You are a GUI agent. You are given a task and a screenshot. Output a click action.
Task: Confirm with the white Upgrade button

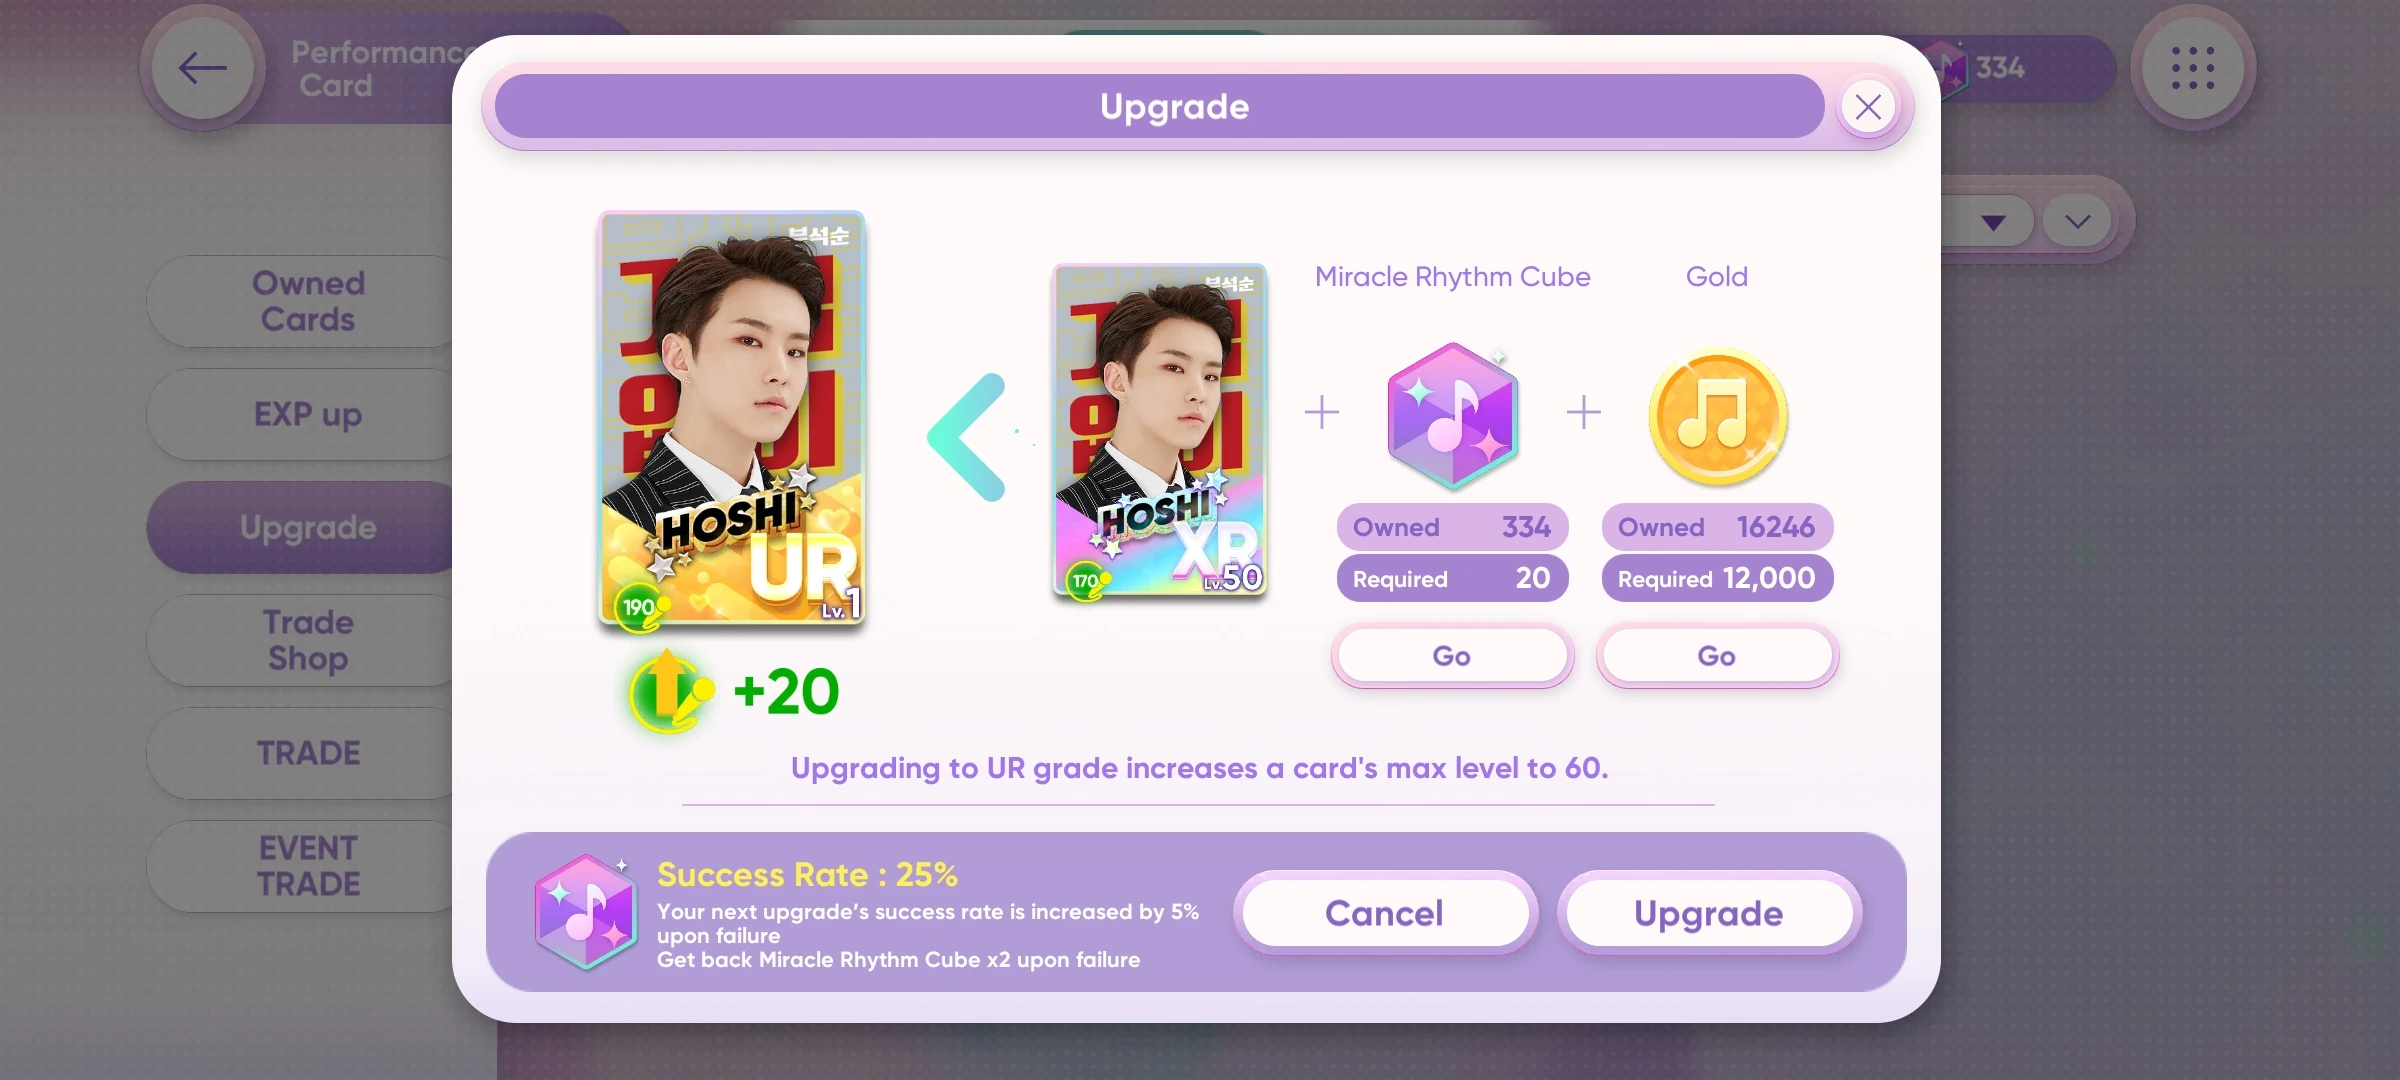[1709, 913]
